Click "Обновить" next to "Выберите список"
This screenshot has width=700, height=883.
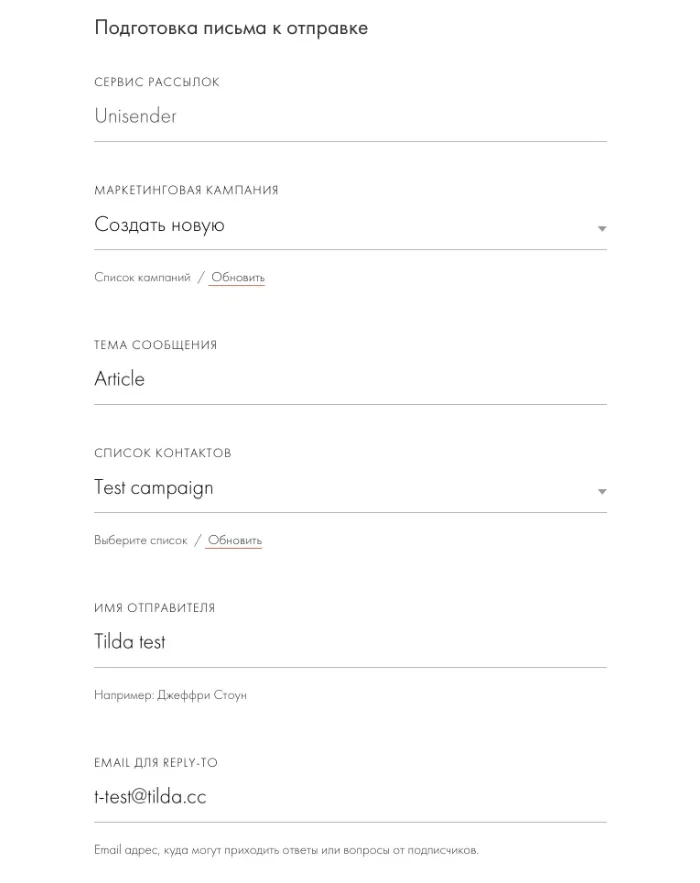point(235,540)
